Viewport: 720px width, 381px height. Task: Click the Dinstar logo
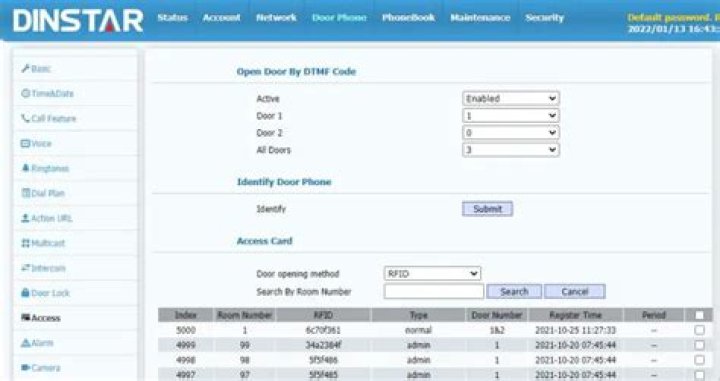78,21
